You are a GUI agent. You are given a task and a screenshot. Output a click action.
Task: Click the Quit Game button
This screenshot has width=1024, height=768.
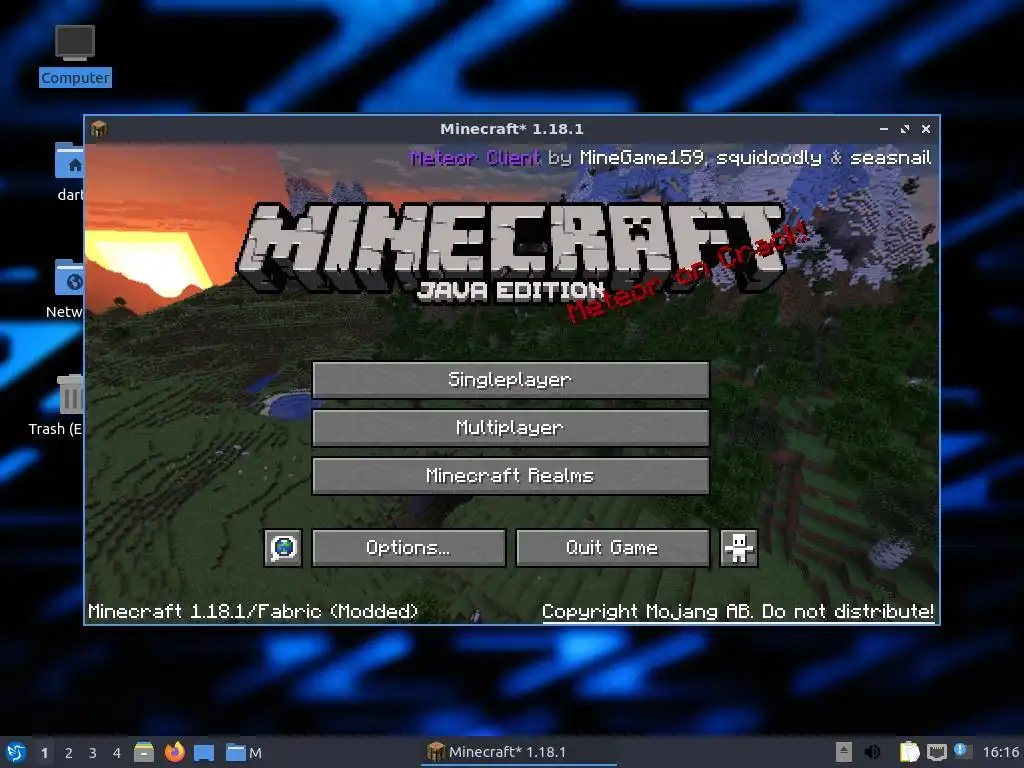pos(613,547)
